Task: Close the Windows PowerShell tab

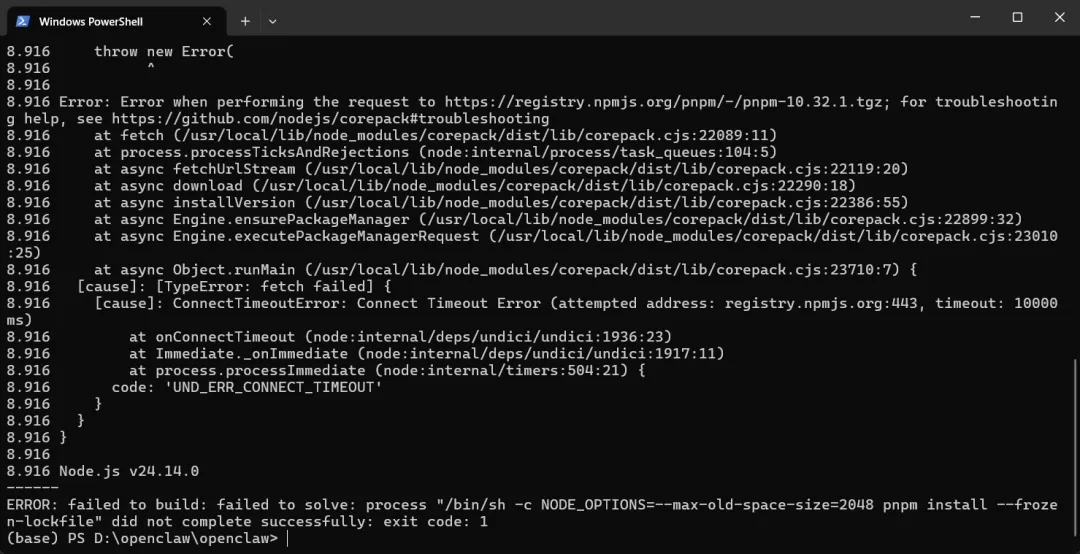Action: (x=207, y=21)
